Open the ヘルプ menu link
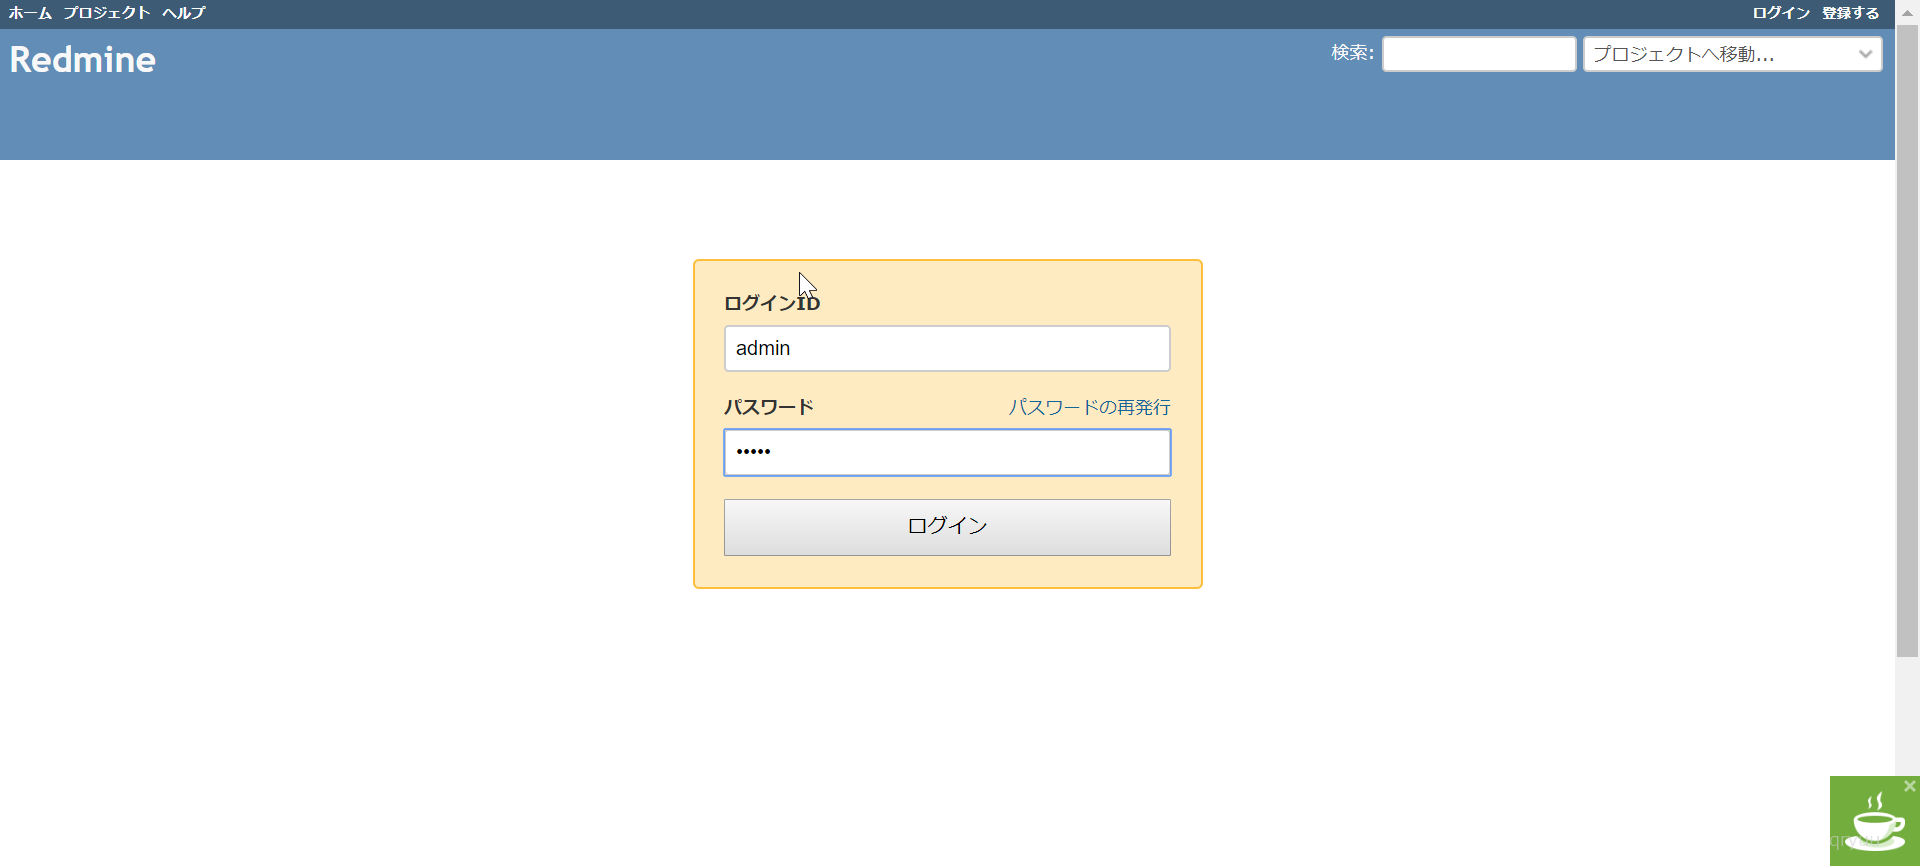Viewport: 1920px width, 866px height. coord(184,13)
